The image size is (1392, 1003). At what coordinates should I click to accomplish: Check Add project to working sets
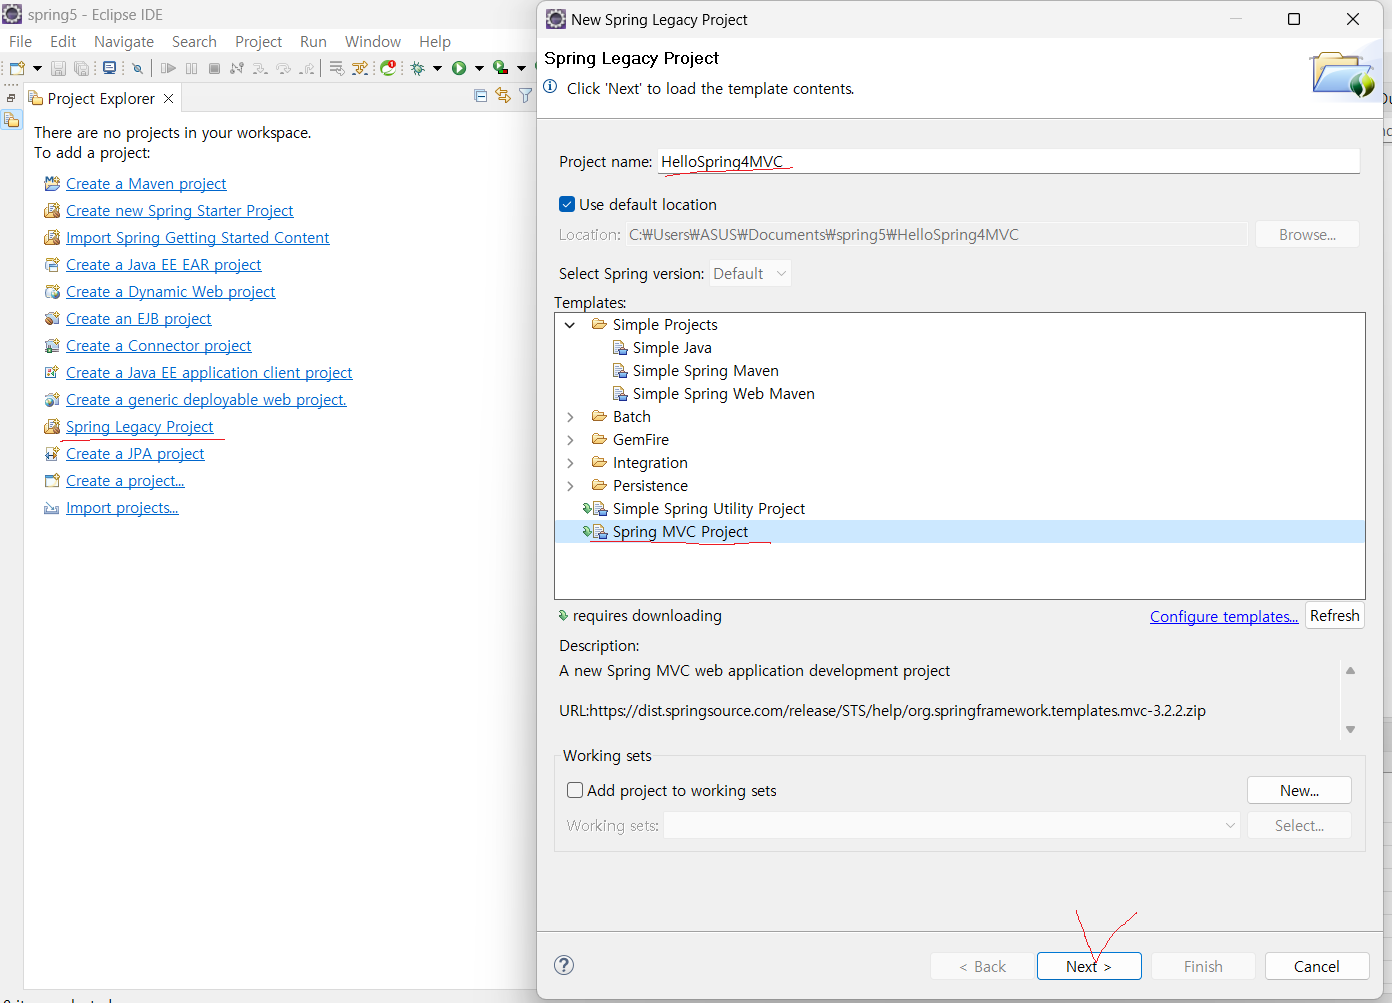pos(575,790)
